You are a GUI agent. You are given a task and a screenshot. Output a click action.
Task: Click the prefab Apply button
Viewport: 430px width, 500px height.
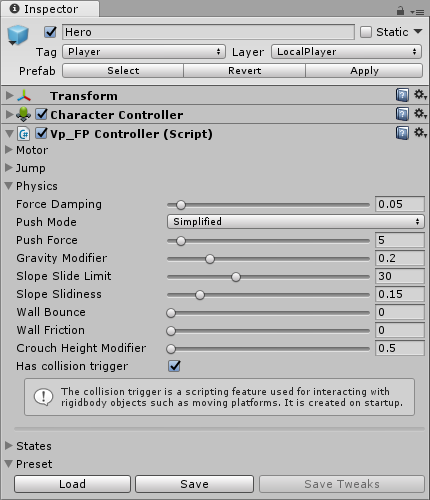(364, 71)
